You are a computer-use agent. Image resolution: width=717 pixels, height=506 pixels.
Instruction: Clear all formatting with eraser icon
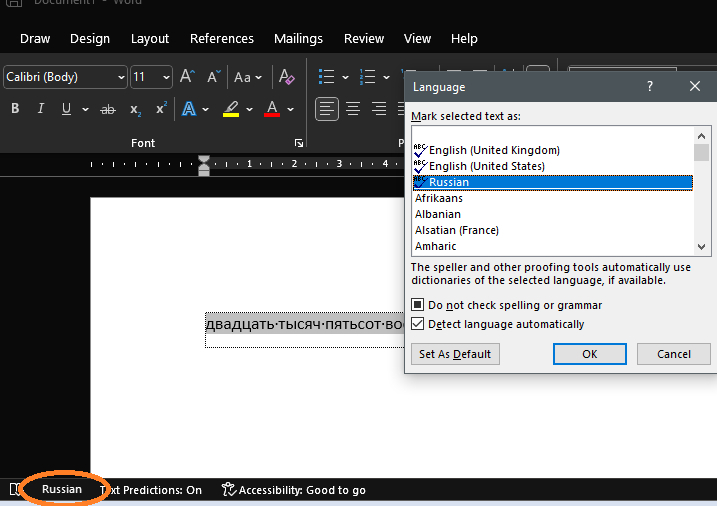[x=287, y=77]
